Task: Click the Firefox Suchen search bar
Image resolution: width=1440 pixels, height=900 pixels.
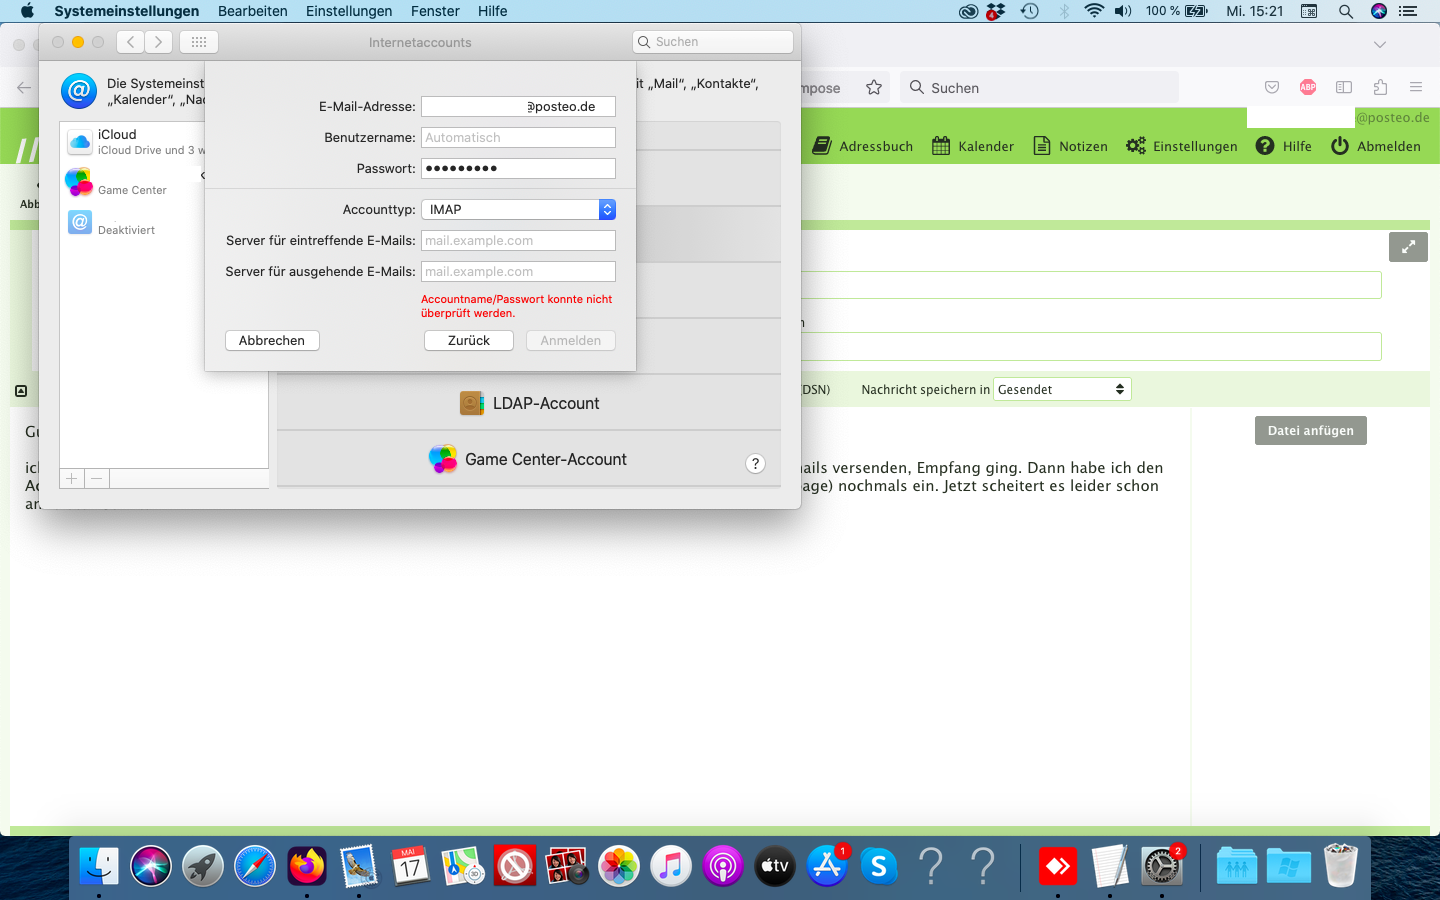Action: pos(1040,88)
